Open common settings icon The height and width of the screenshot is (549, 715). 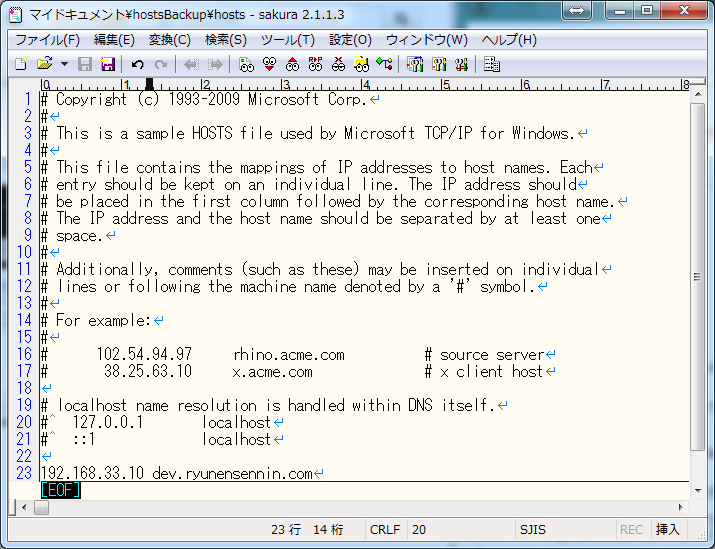pyautogui.click(x=461, y=64)
